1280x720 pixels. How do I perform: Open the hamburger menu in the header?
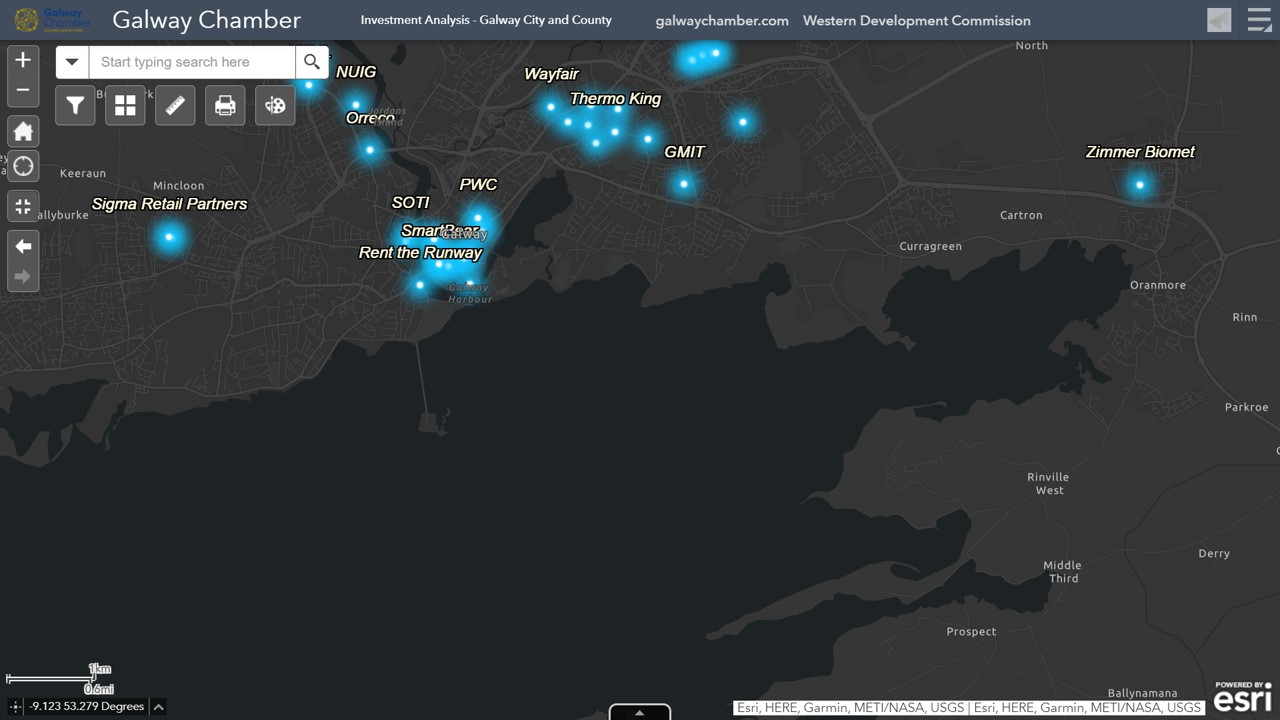[x=1259, y=20]
